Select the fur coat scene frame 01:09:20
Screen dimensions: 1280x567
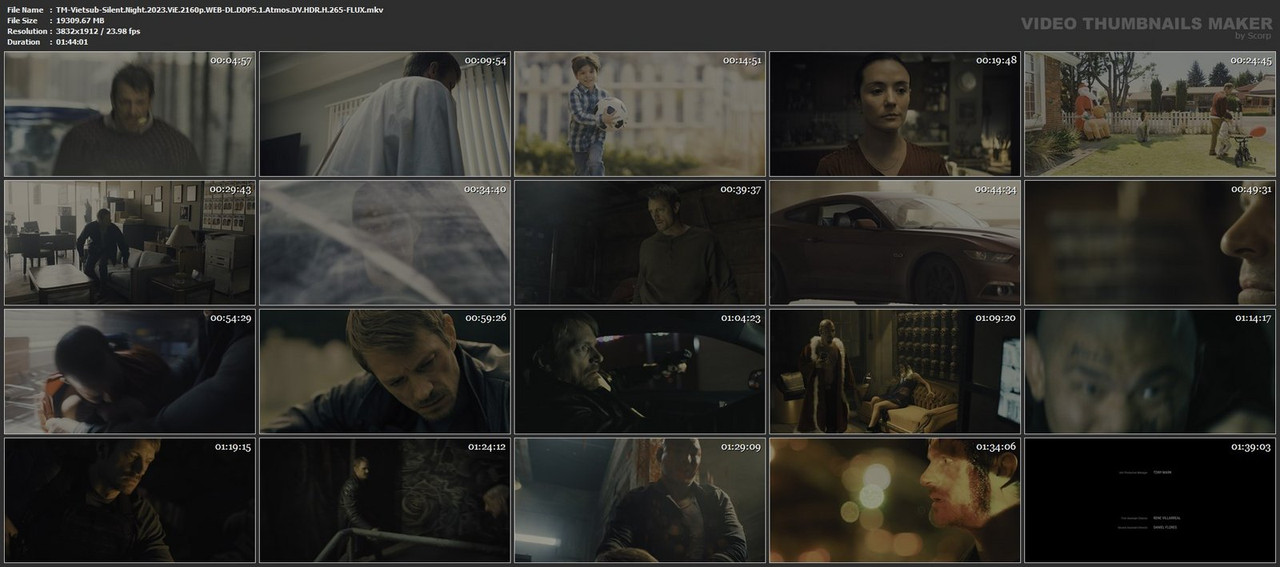895,371
